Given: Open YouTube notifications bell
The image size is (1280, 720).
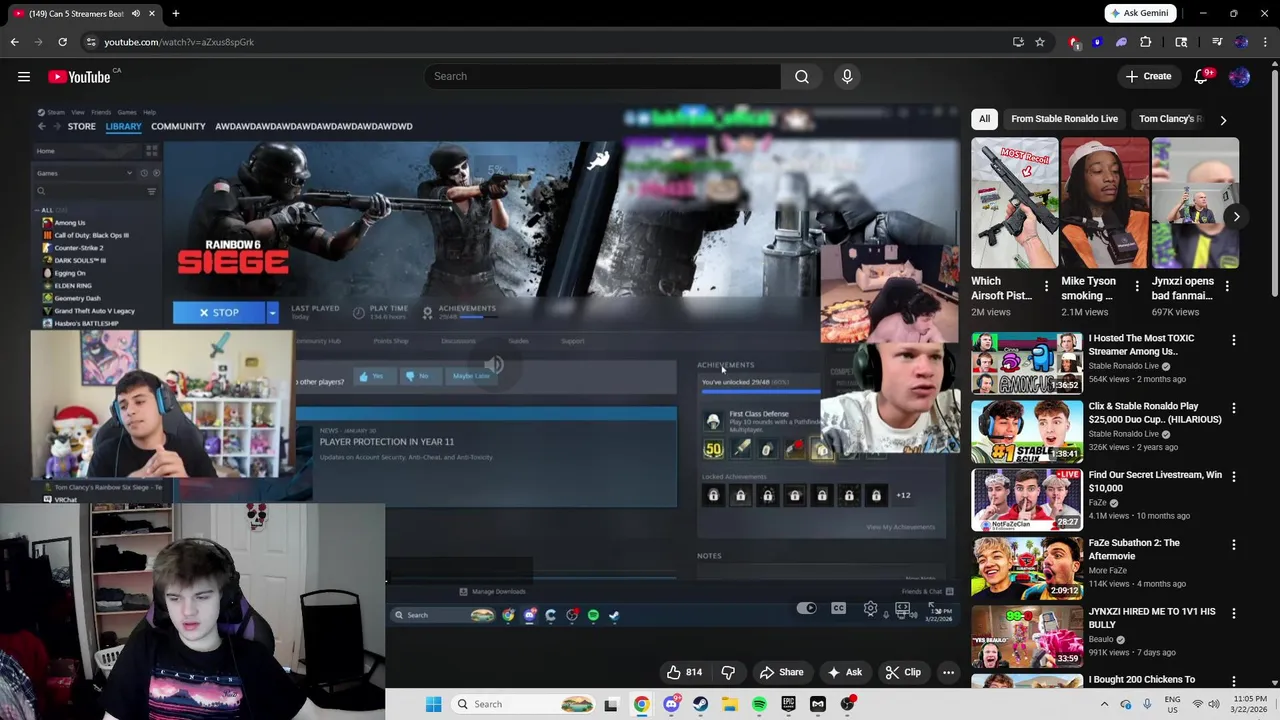Looking at the screenshot, I should coord(1201,76).
